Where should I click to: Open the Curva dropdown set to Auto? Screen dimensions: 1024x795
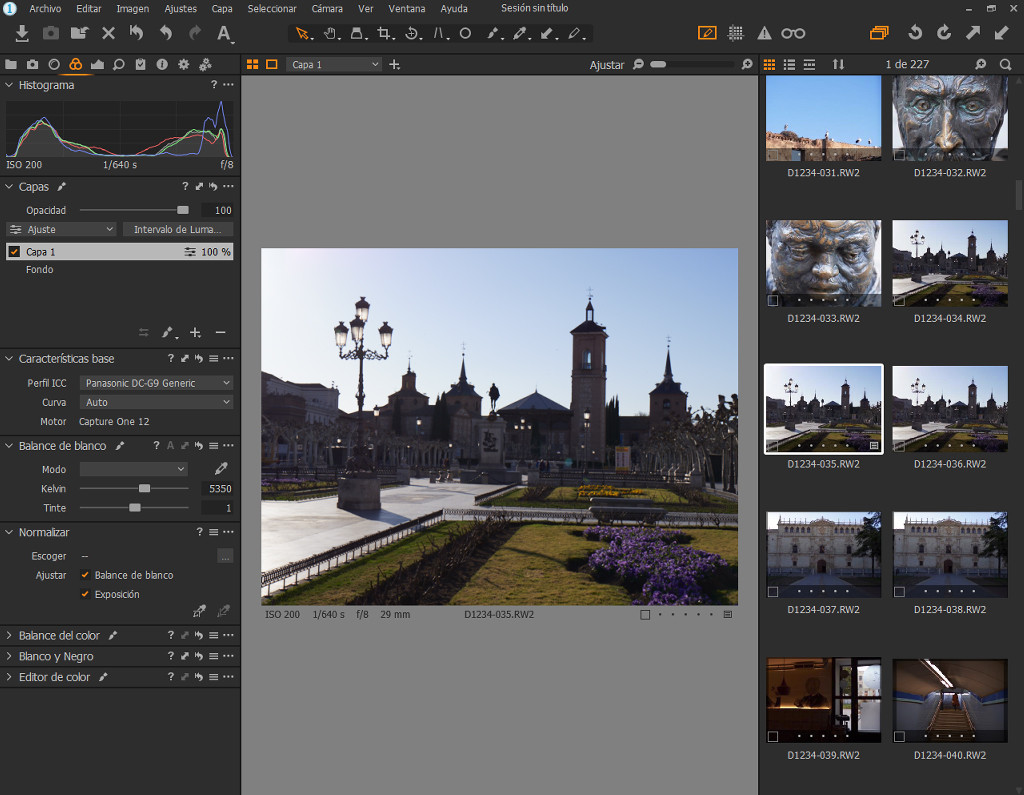tap(155, 402)
